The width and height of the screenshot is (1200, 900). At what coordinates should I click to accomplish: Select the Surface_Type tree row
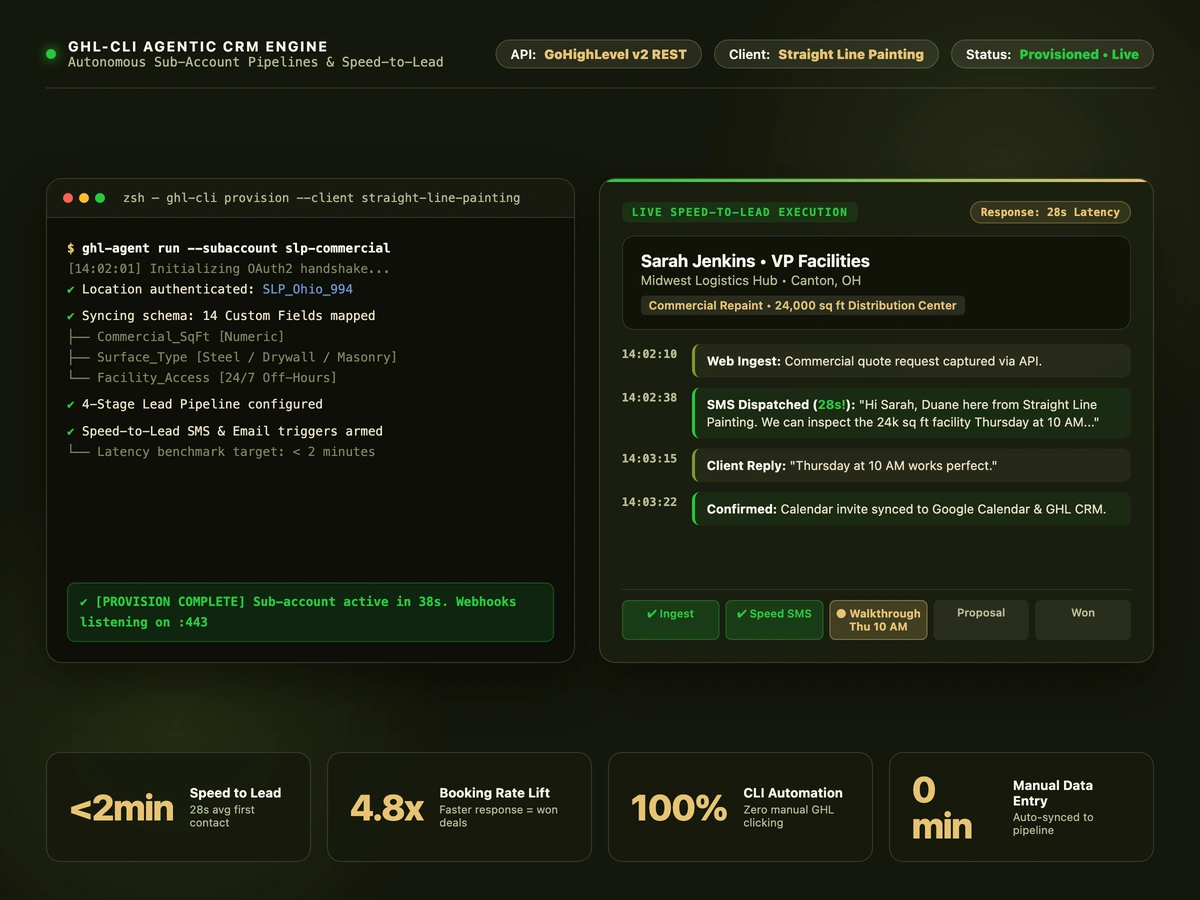click(x=232, y=357)
